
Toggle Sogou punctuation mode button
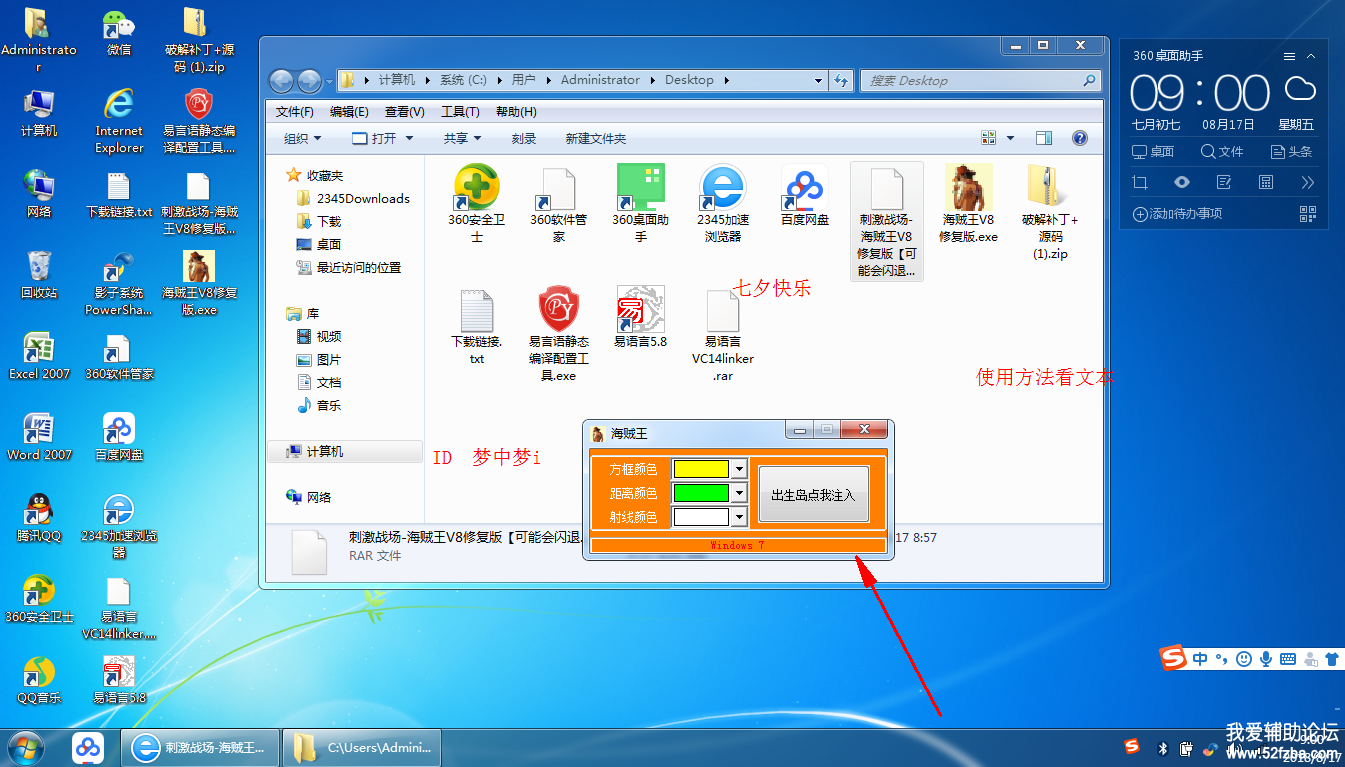[1221, 659]
